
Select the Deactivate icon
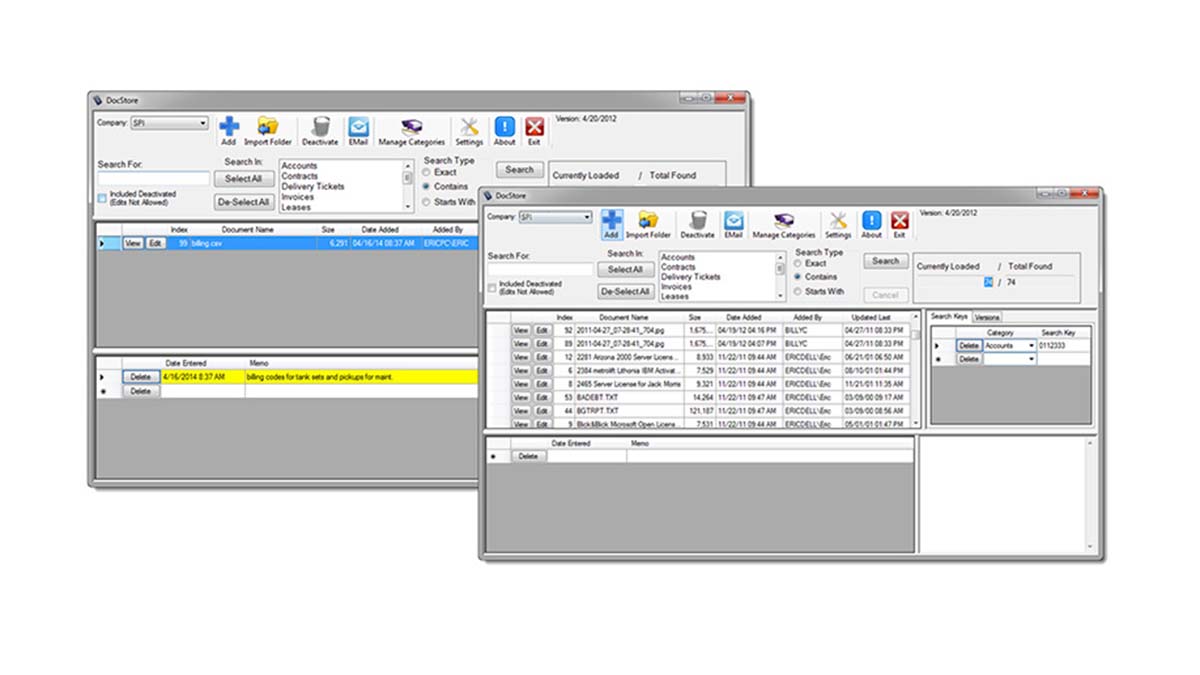(697, 223)
